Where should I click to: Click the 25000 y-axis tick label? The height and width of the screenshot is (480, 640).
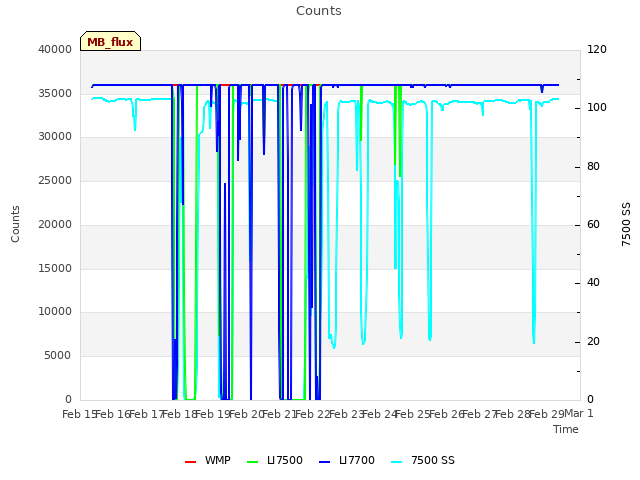[55, 180]
